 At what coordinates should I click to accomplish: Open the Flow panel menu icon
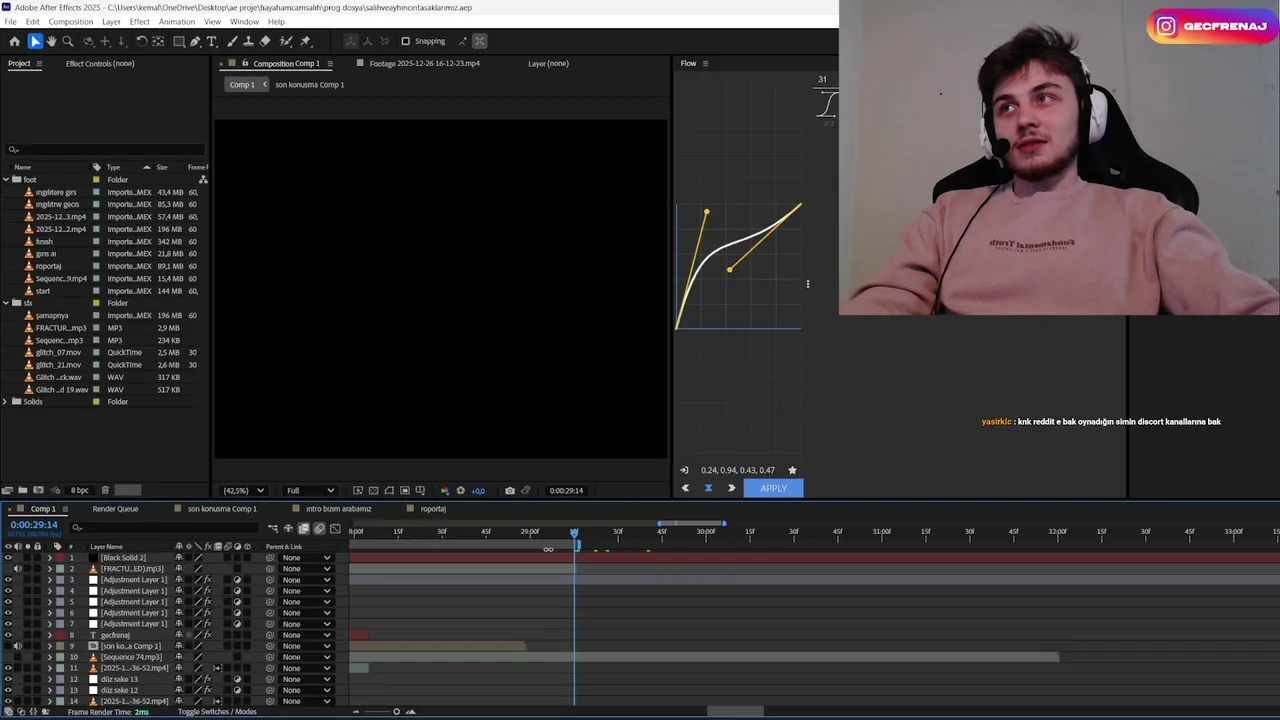(705, 63)
